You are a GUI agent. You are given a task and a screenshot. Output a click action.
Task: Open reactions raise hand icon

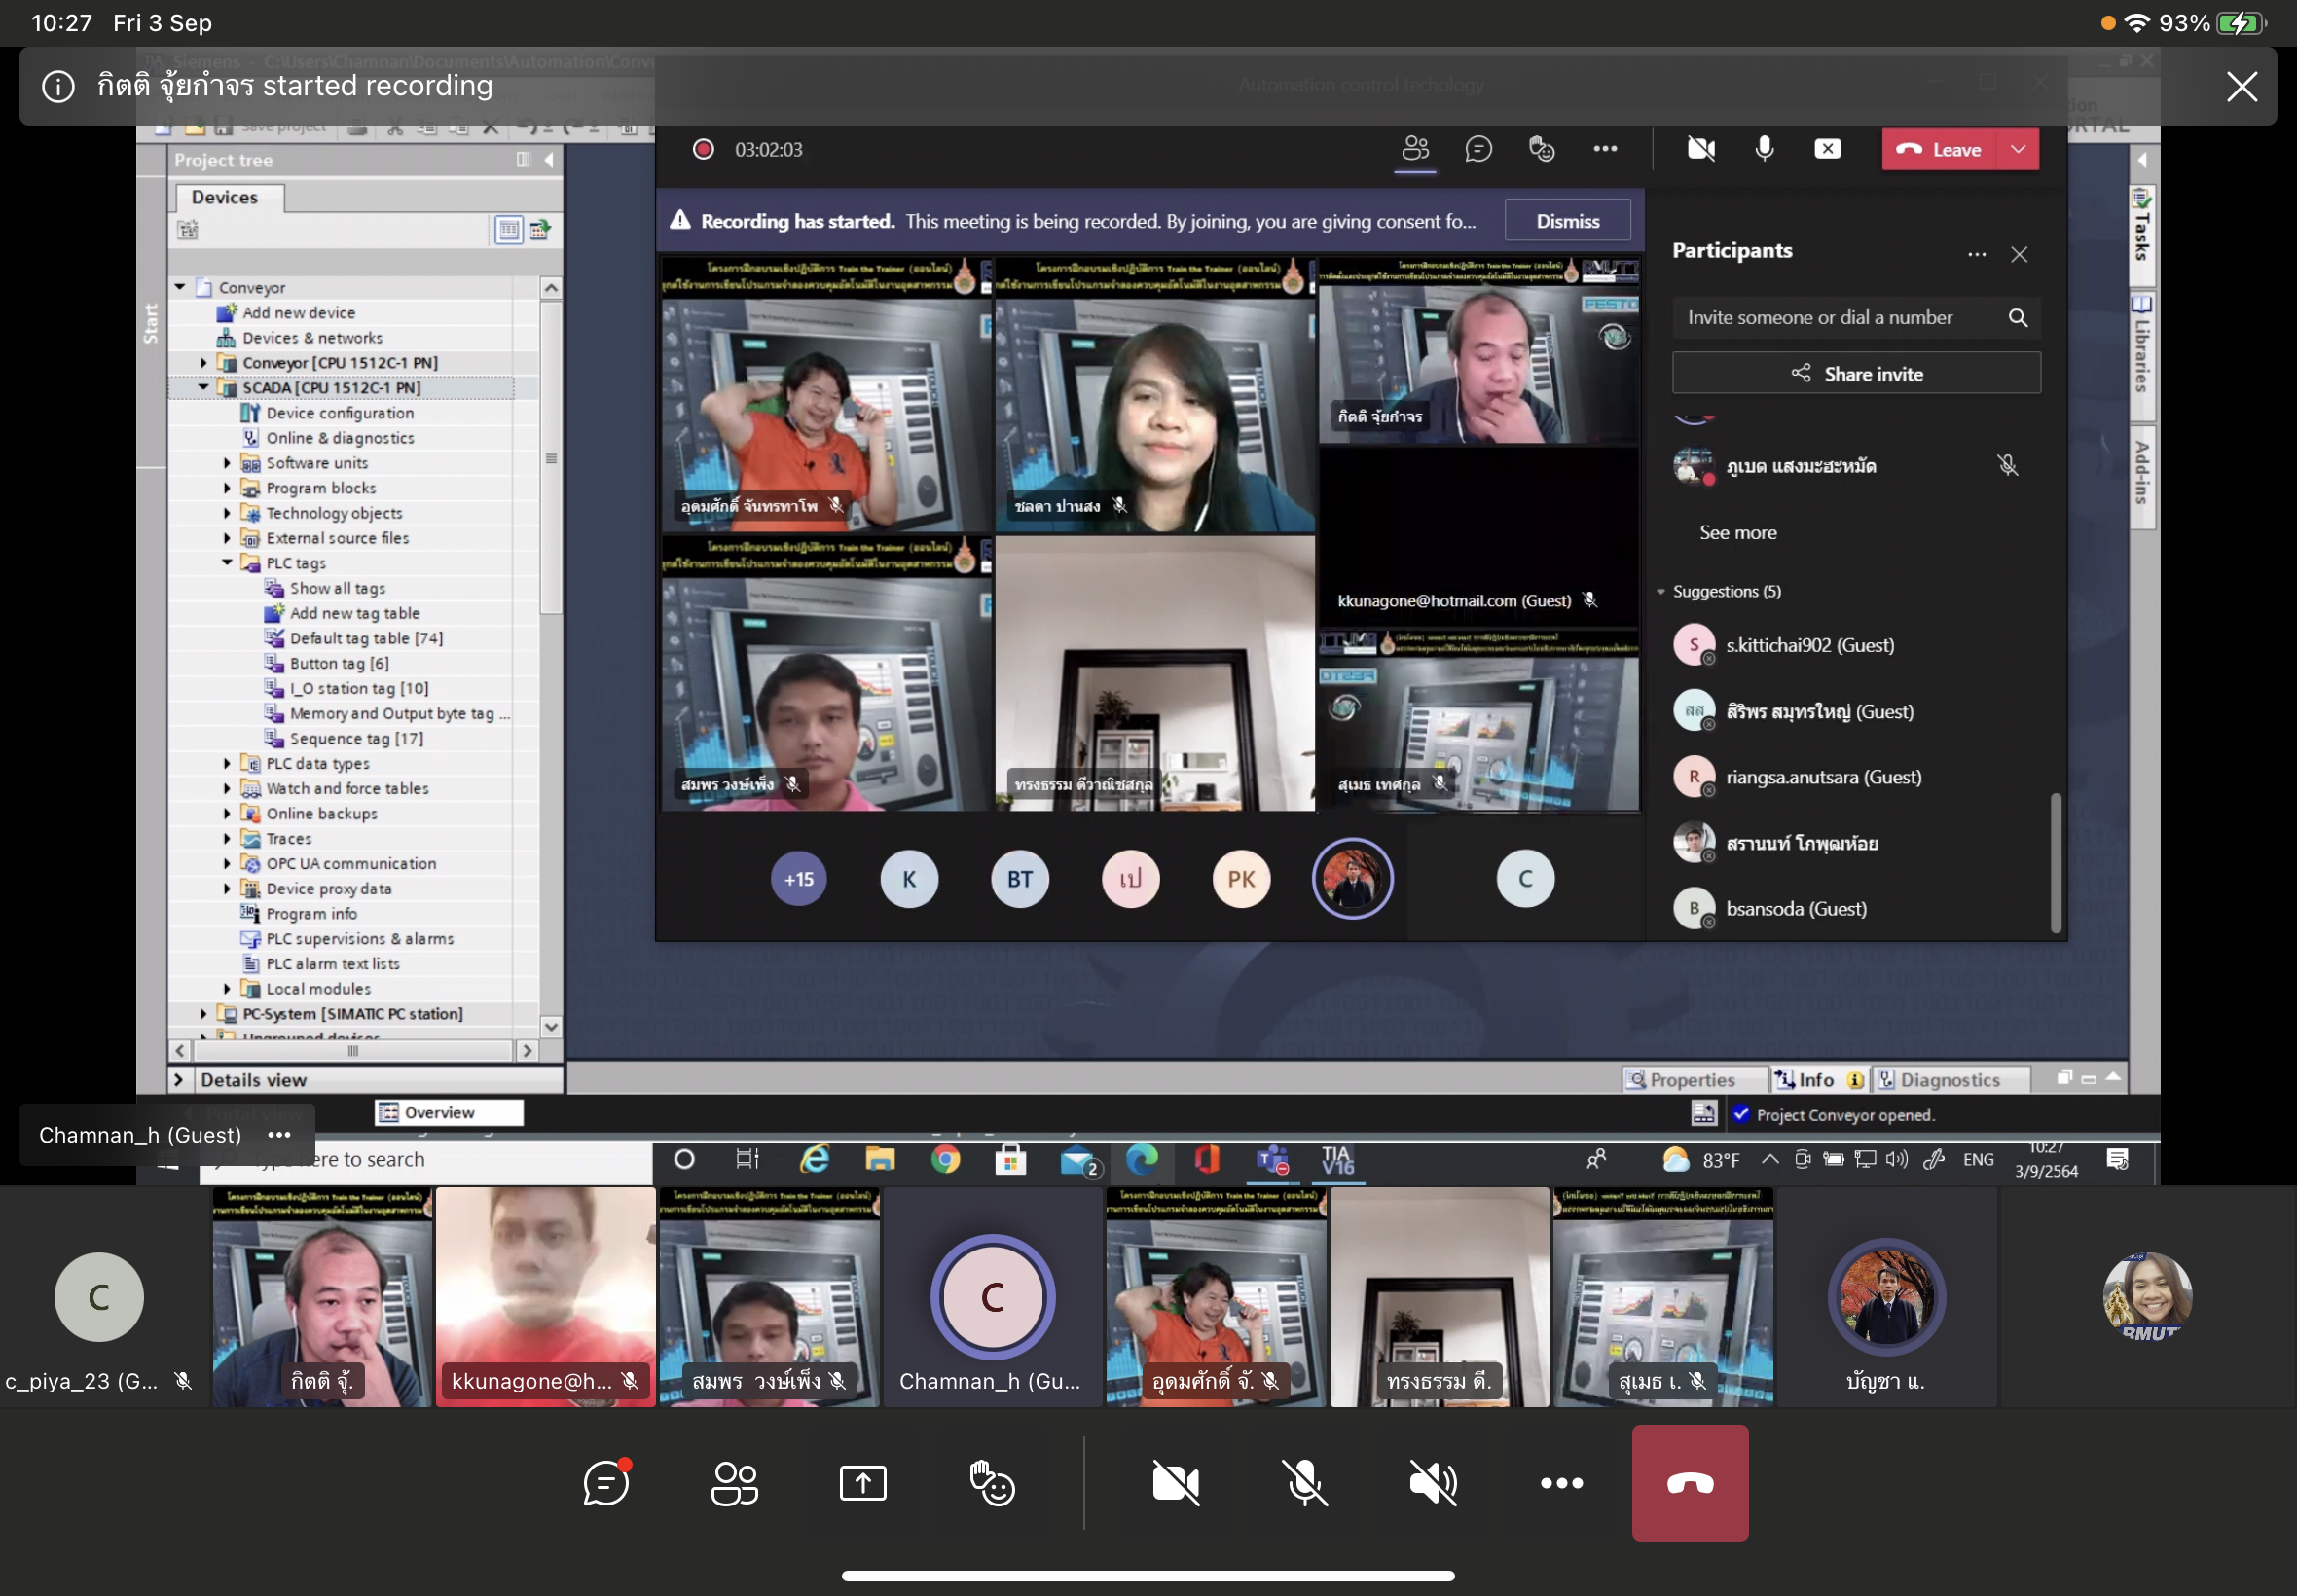(x=992, y=1483)
